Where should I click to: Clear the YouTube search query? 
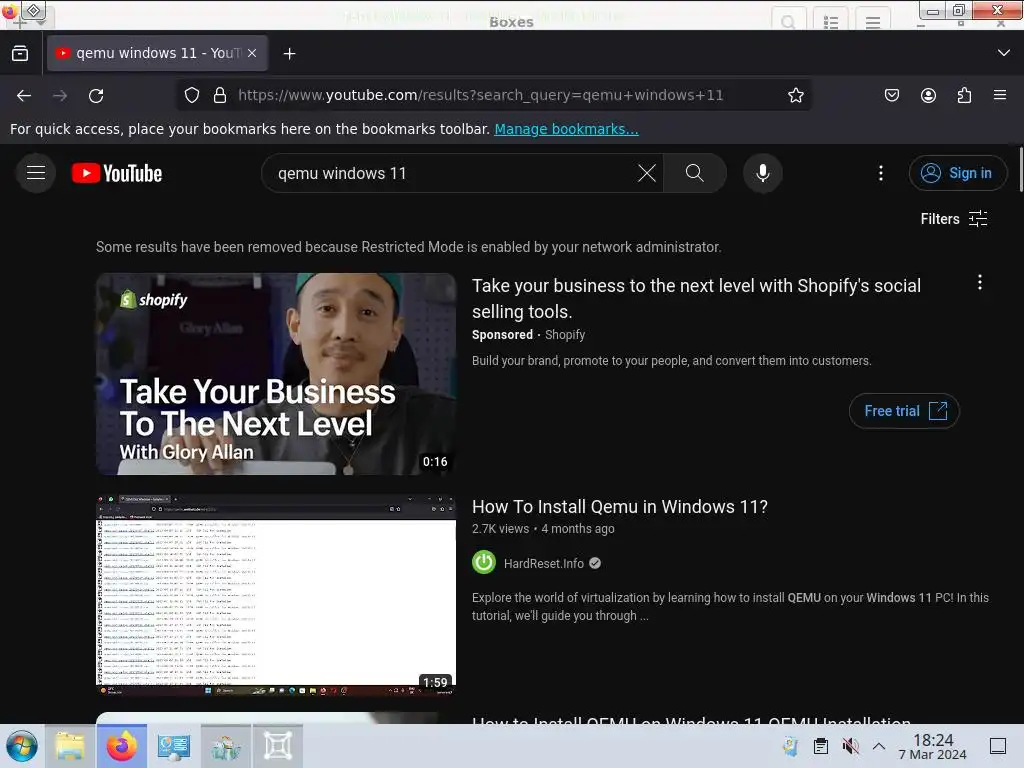tap(647, 173)
